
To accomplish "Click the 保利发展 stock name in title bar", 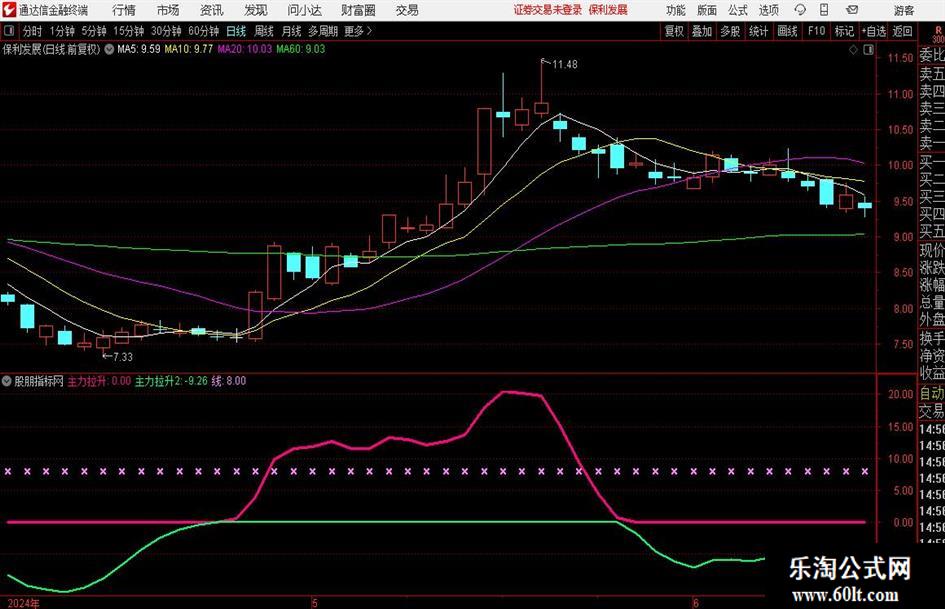I will (608, 10).
